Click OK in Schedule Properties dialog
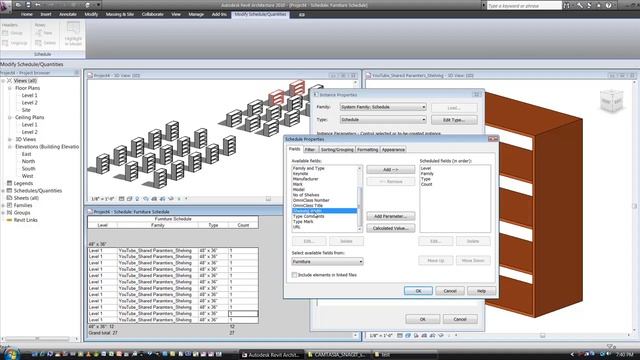The width and height of the screenshot is (640, 360). (418, 291)
